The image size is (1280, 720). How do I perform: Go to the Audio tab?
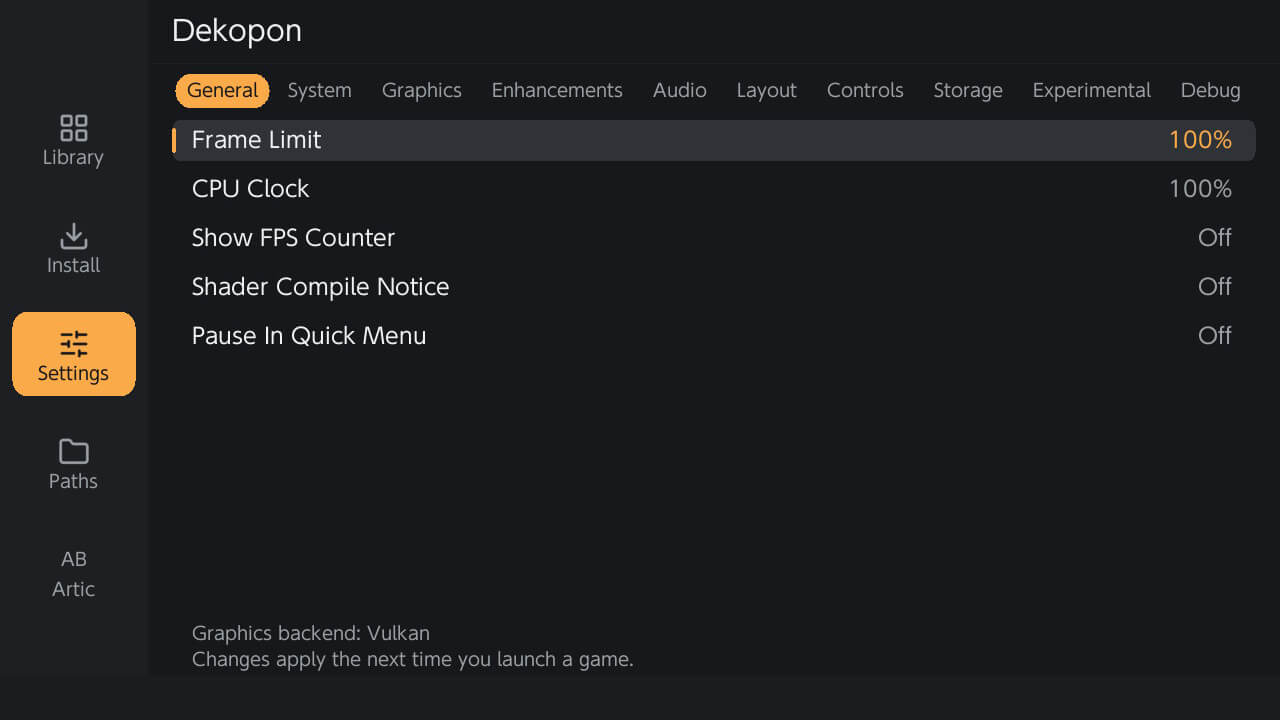click(x=680, y=90)
